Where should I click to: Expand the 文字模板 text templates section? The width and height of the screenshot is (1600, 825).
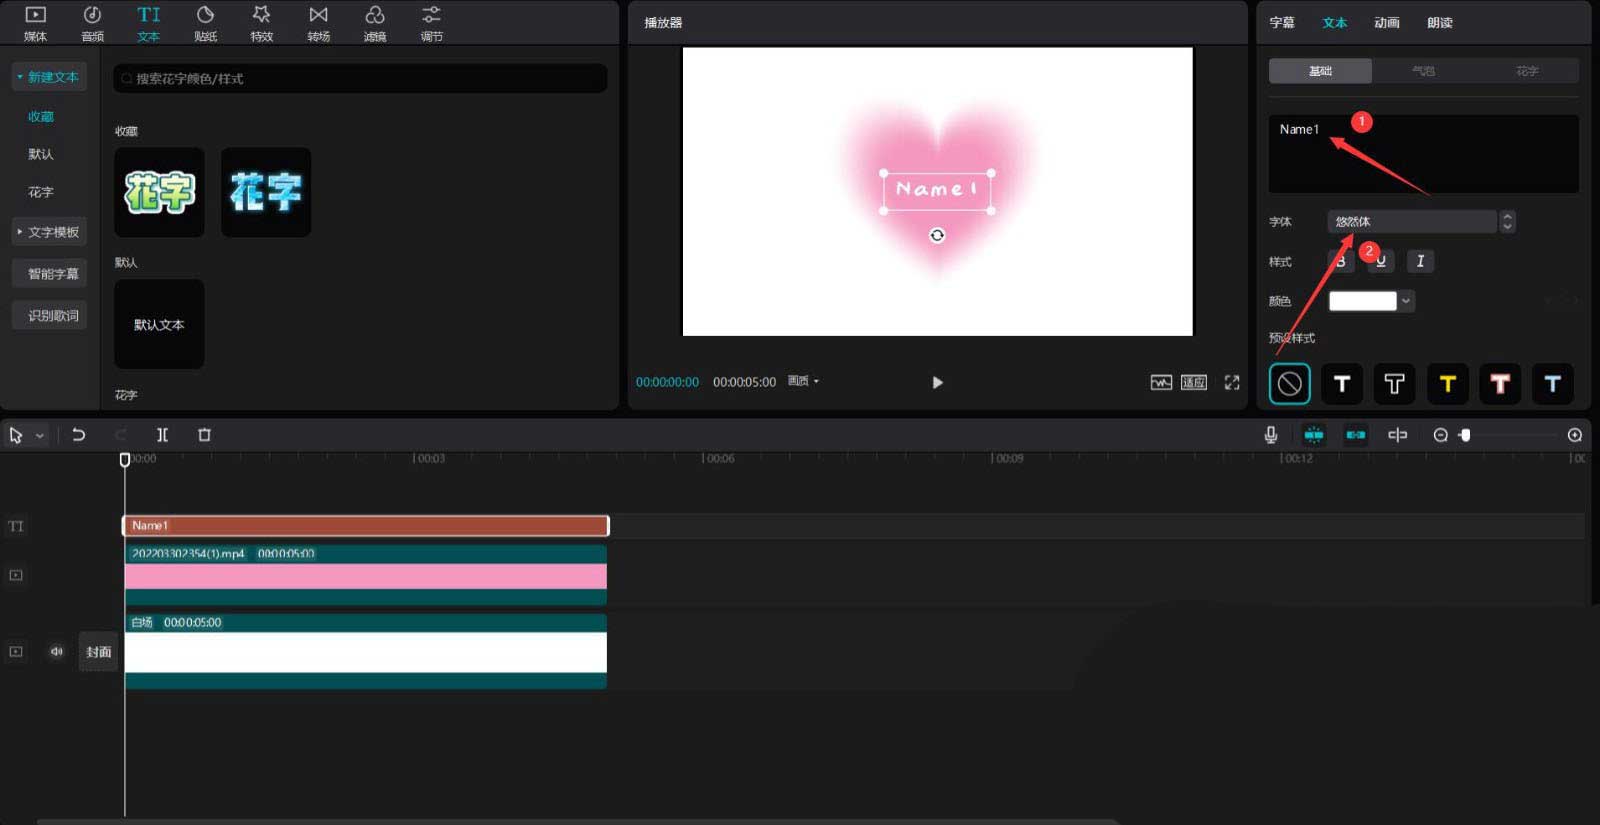pos(49,232)
